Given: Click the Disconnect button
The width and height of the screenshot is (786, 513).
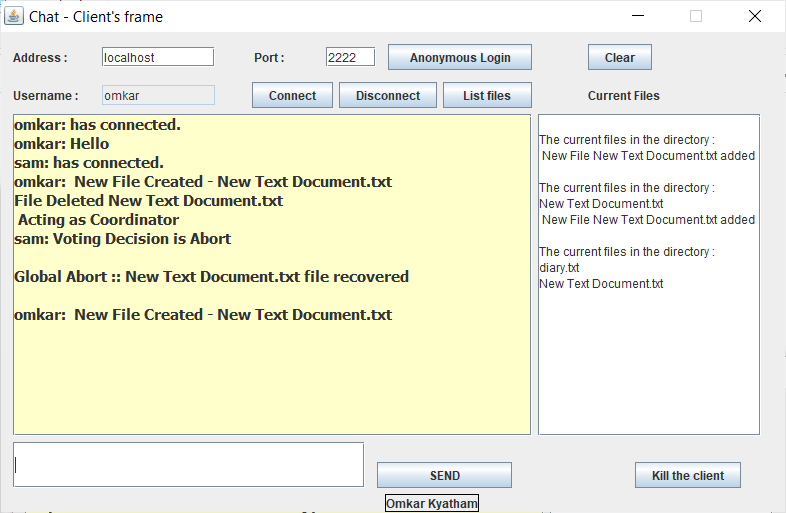Looking at the screenshot, I should (x=388, y=95).
